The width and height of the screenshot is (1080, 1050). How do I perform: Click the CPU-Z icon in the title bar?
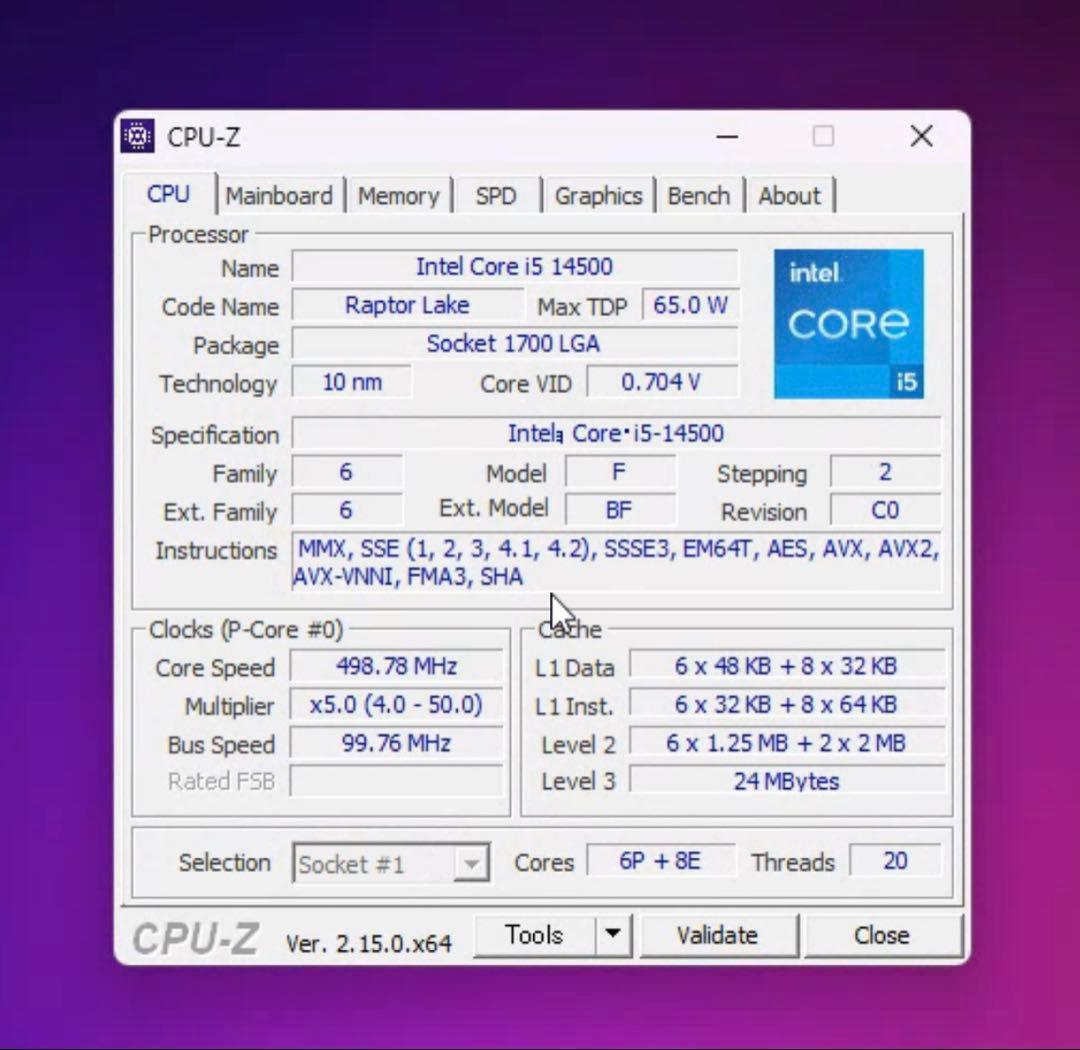point(137,136)
